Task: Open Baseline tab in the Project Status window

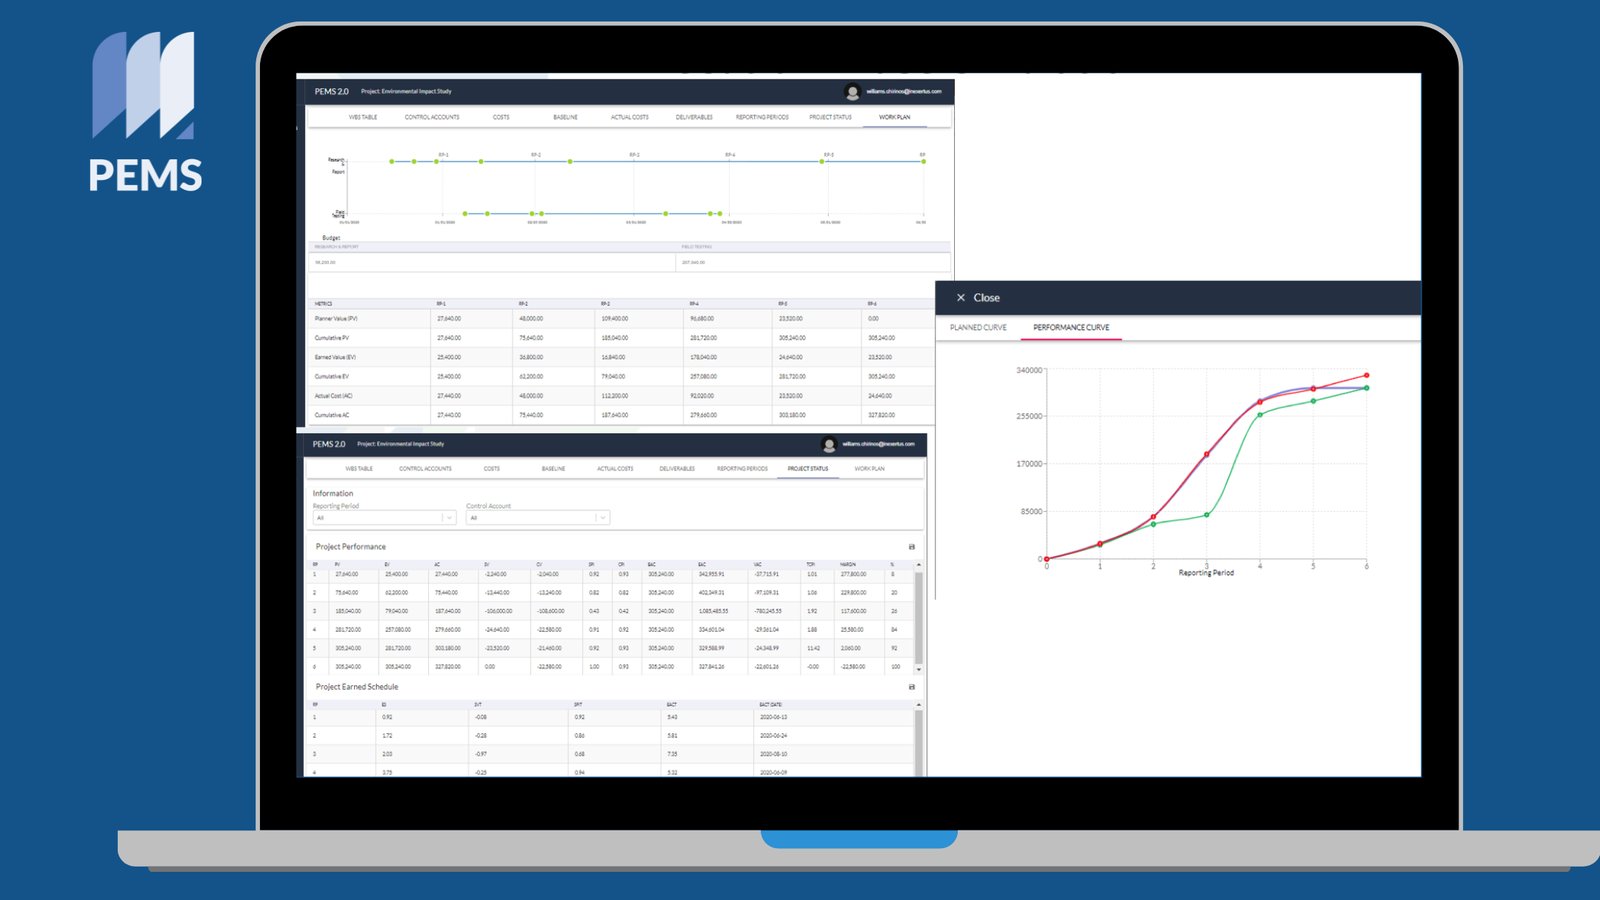Action: tap(554, 469)
